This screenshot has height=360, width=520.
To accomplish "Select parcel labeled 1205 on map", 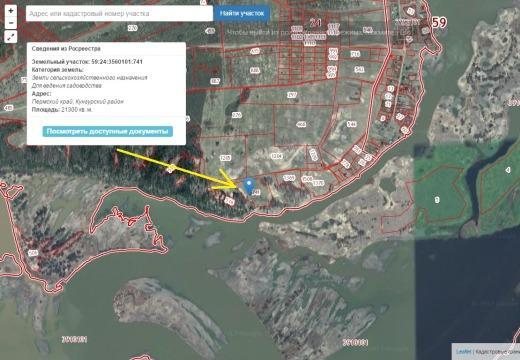I will (x=225, y=157).
